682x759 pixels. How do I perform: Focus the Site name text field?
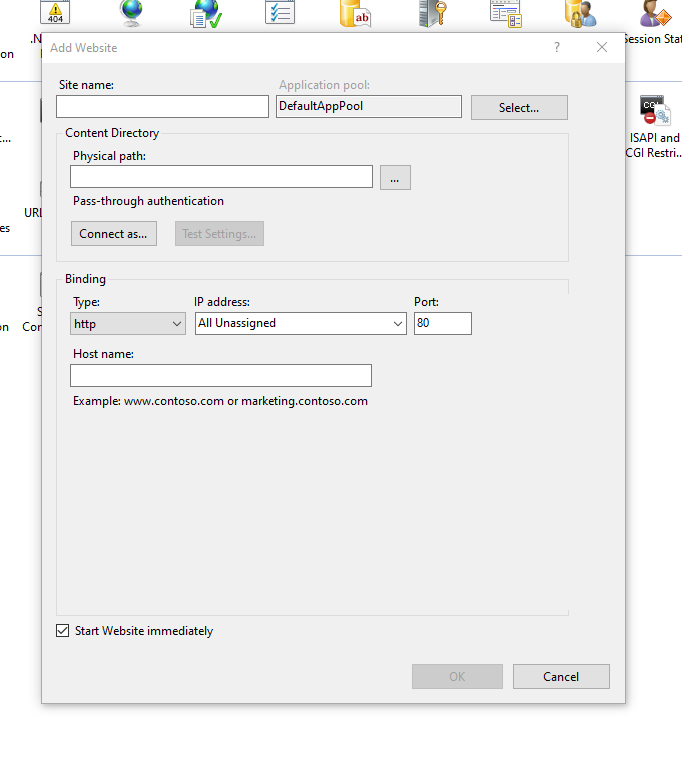[162, 107]
